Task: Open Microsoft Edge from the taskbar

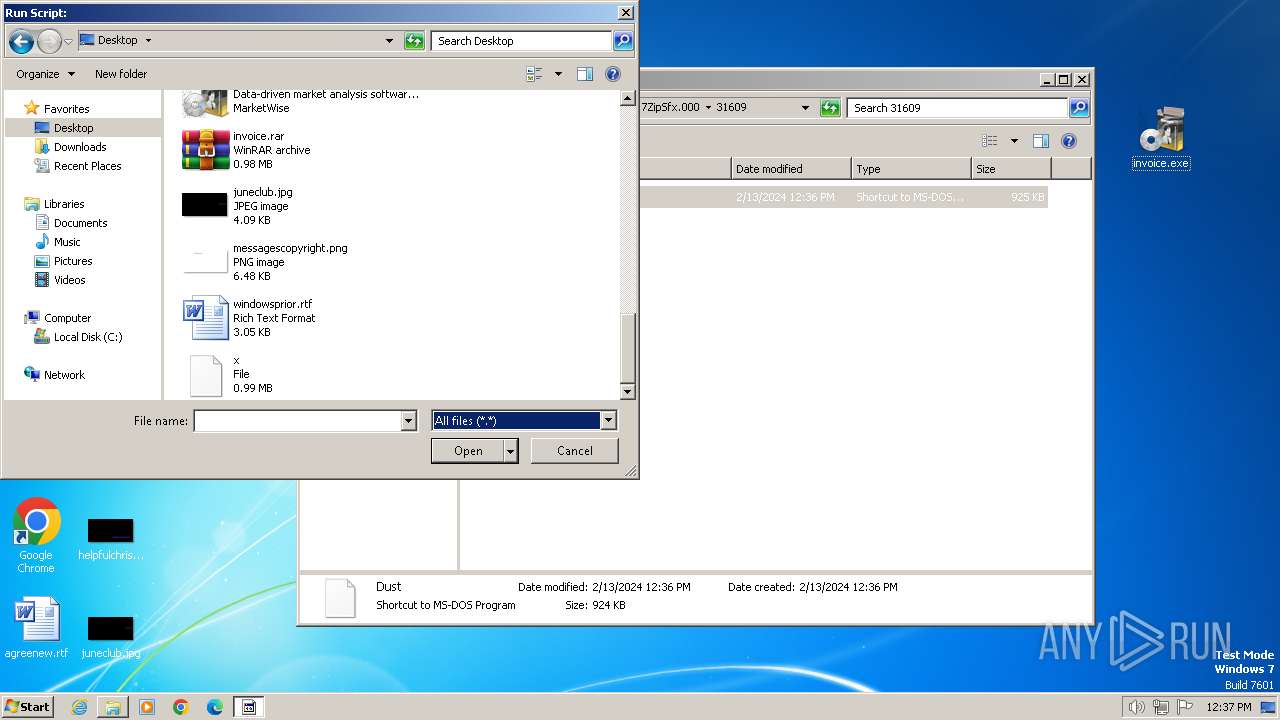Action: (x=215, y=707)
